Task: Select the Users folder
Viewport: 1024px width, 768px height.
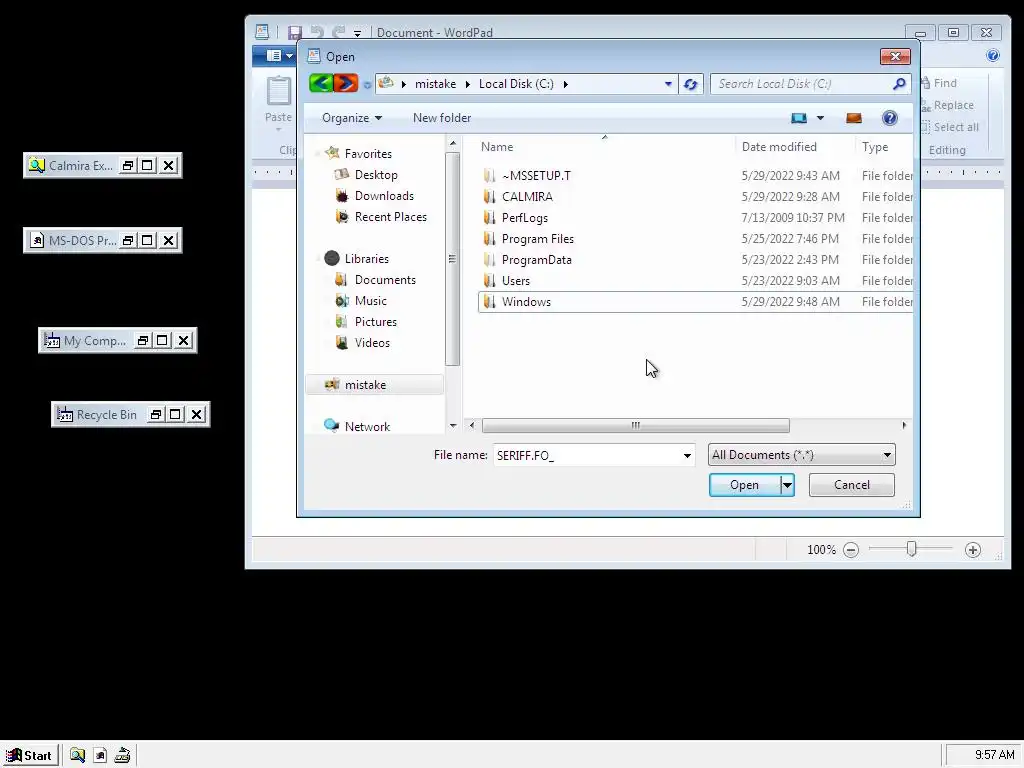Action: pos(516,280)
